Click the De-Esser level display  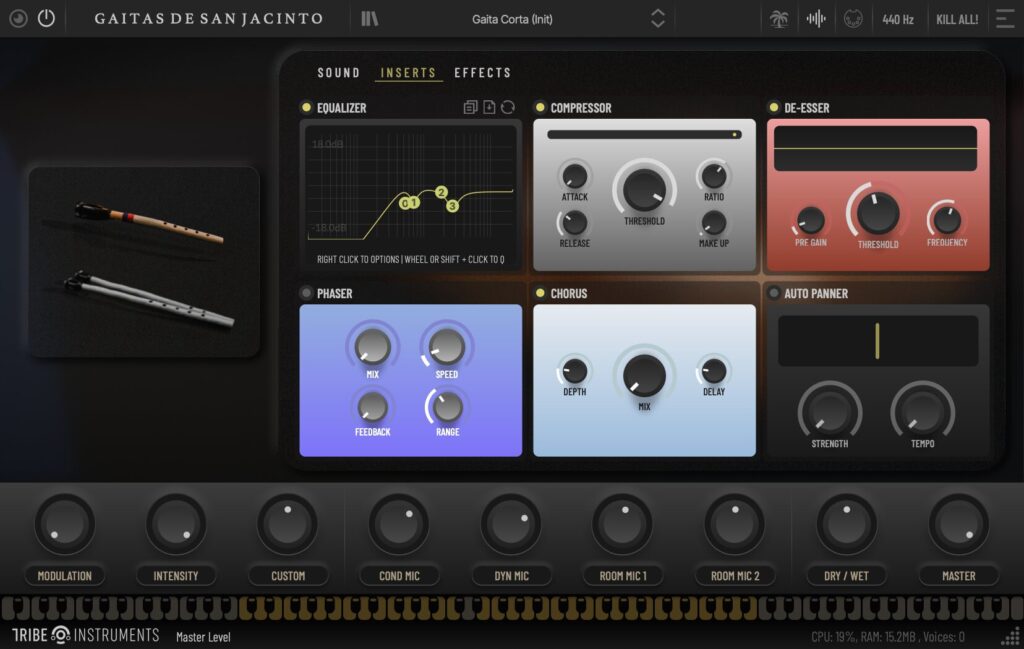pyautogui.click(x=875, y=149)
